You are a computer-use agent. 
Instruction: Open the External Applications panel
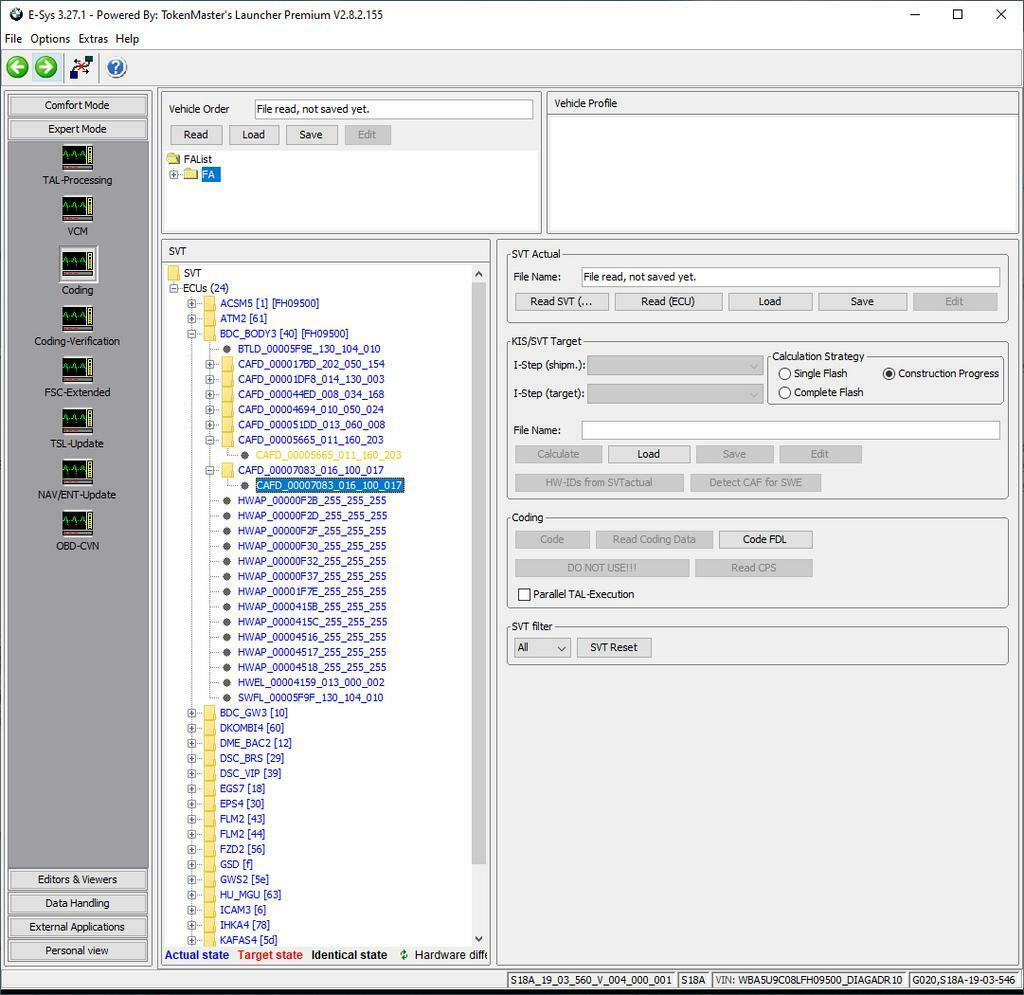[x=77, y=927]
